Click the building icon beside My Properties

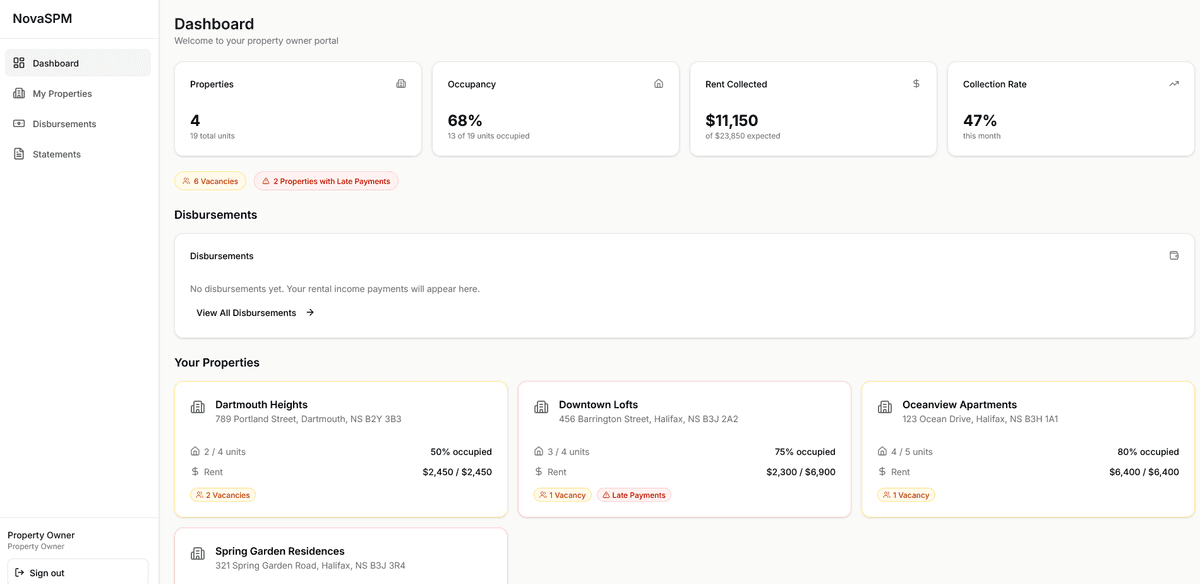coord(18,93)
